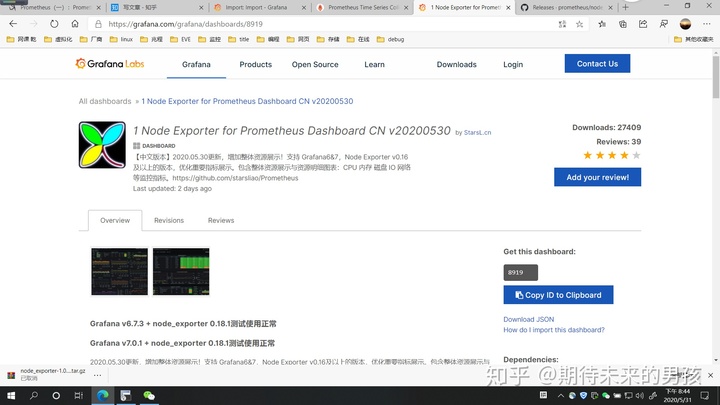Open the Grafana menu in site navigation
Screen dimensions: 720x405
coord(196,64)
